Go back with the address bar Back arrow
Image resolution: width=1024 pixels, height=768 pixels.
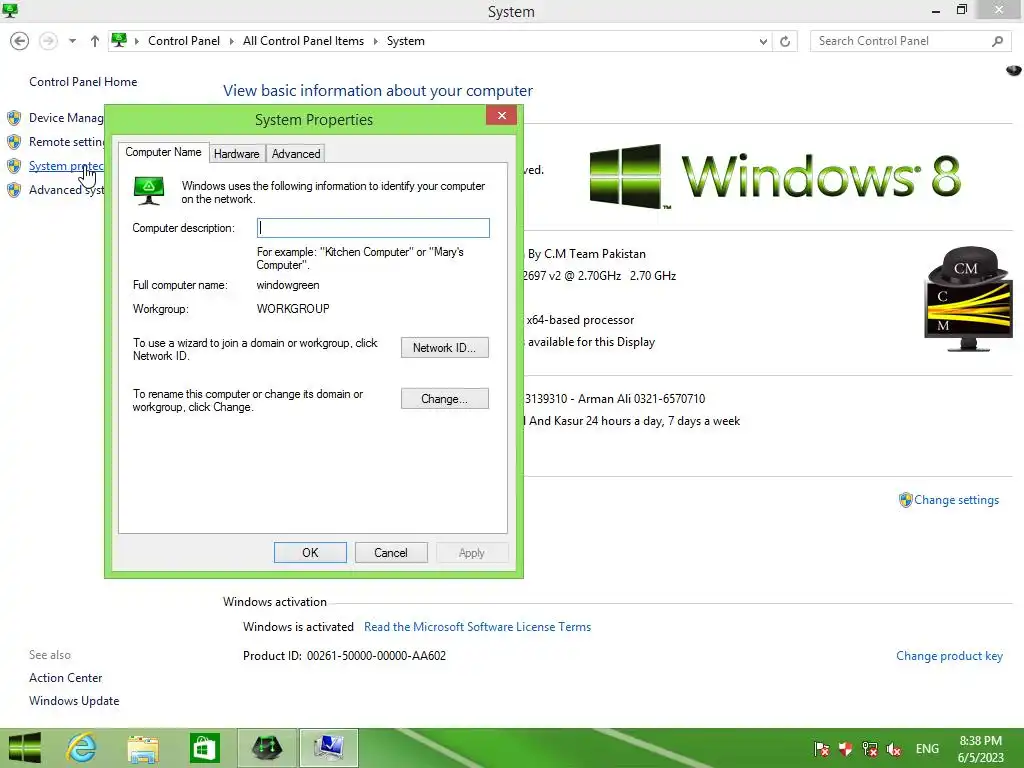tap(20, 41)
